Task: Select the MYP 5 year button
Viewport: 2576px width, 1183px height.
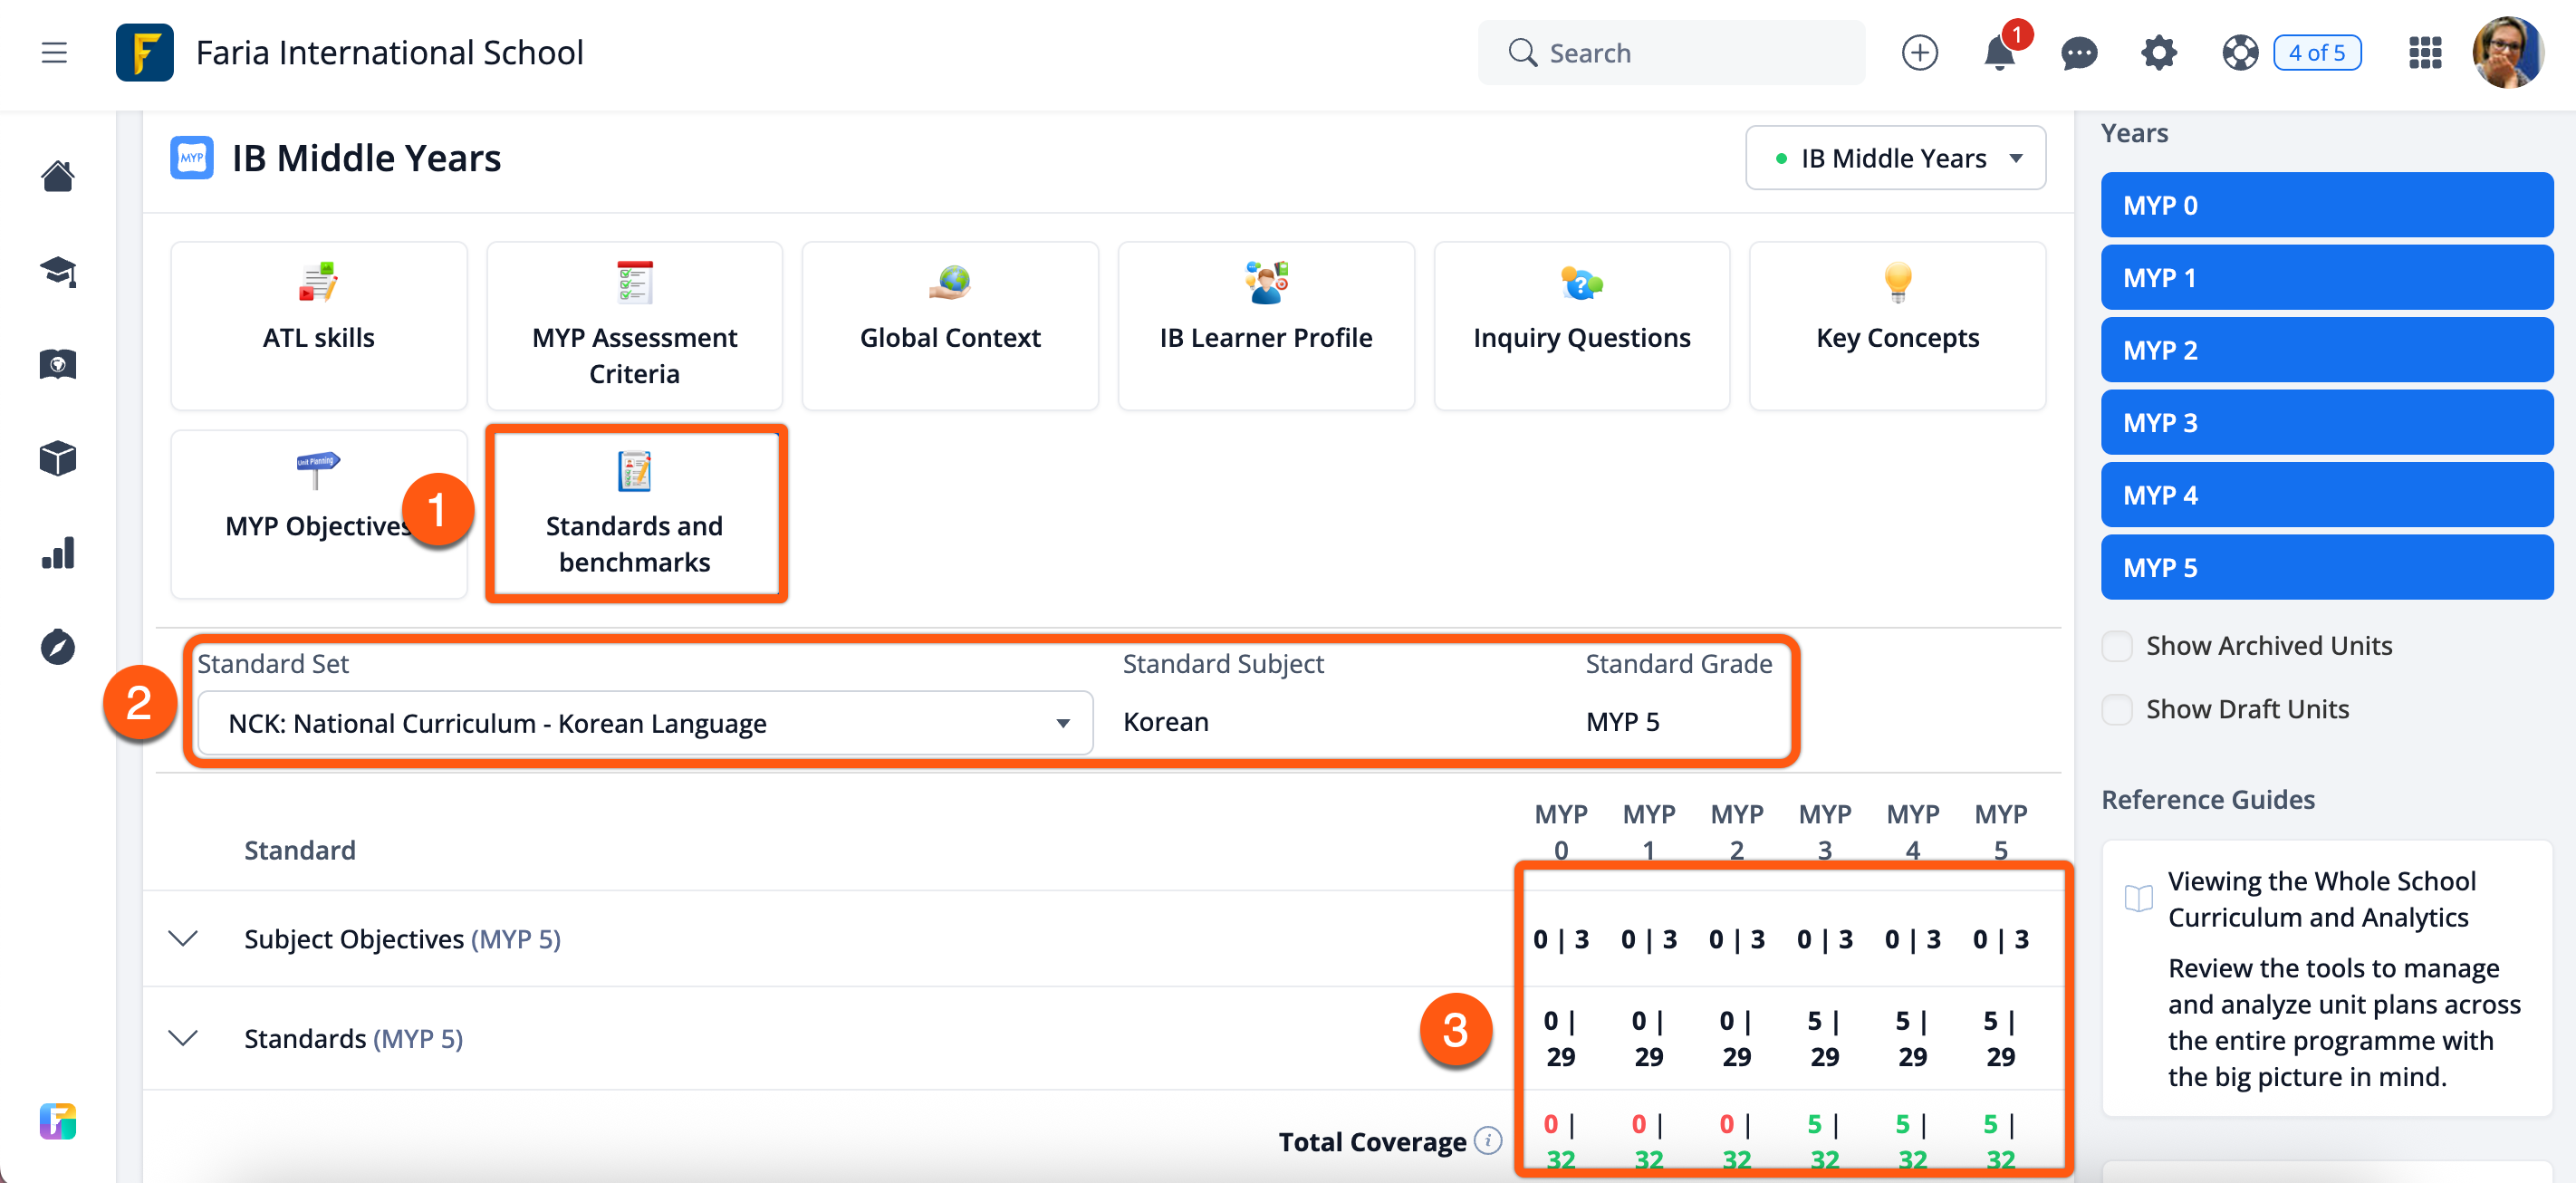Action: [x=2327, y=567]
